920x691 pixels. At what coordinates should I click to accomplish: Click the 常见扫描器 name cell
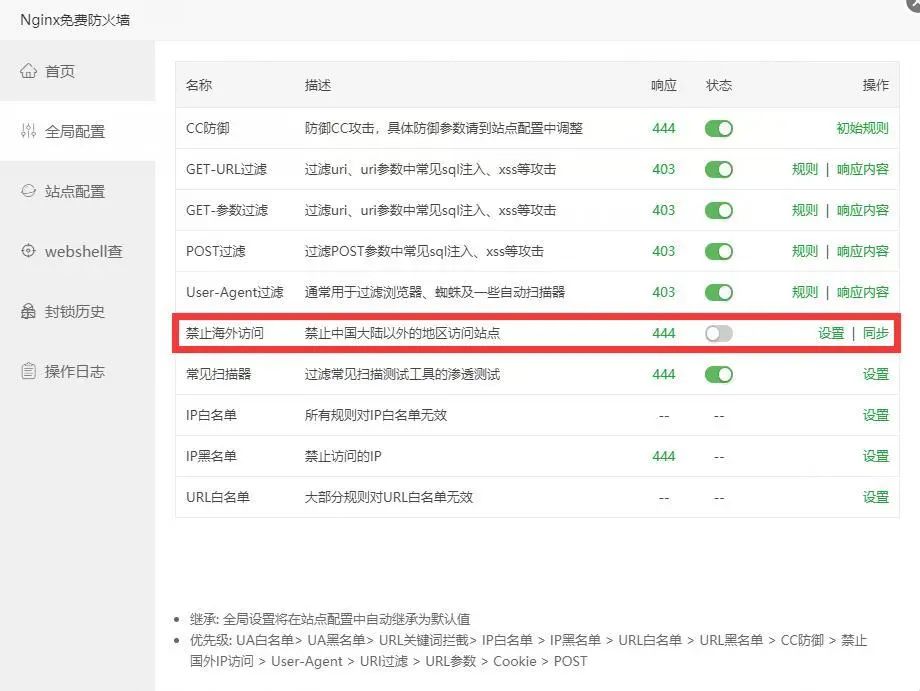(218, 374)
